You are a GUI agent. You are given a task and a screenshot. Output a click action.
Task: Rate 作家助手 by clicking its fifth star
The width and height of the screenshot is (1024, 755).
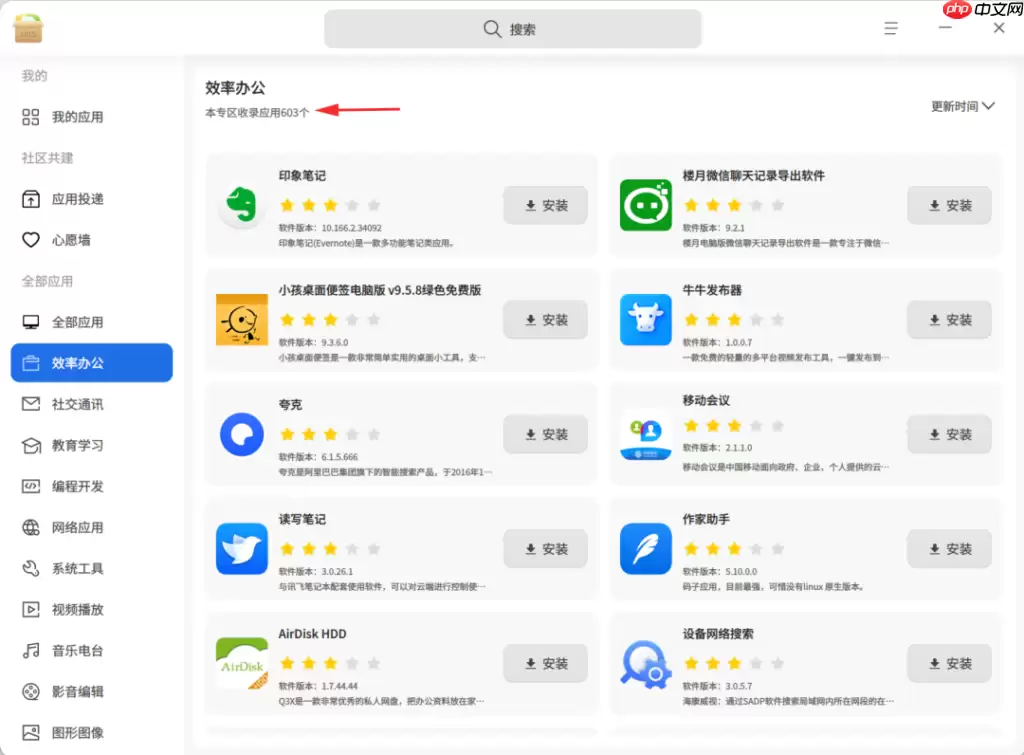tap(778, 548)
